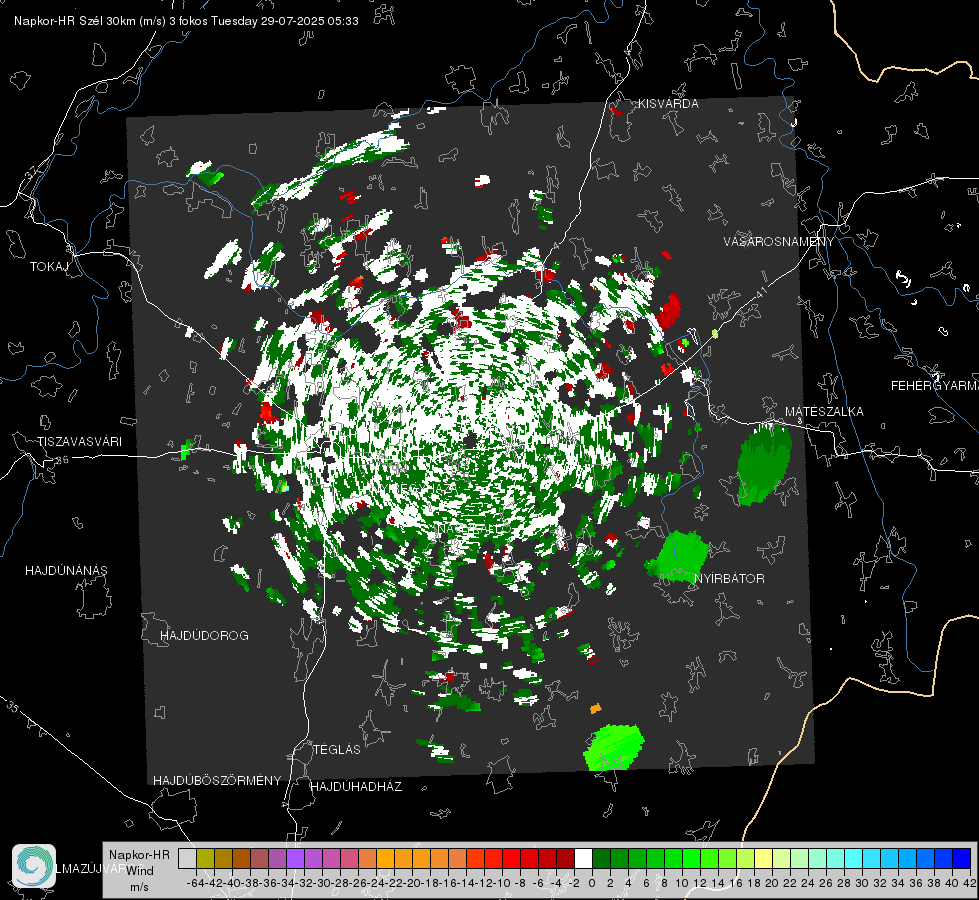This screenshot has width=979, height=900.
Task: Click the 'm/s' unit label in legend
Action: pyautogui.click(x=139, y=887)
